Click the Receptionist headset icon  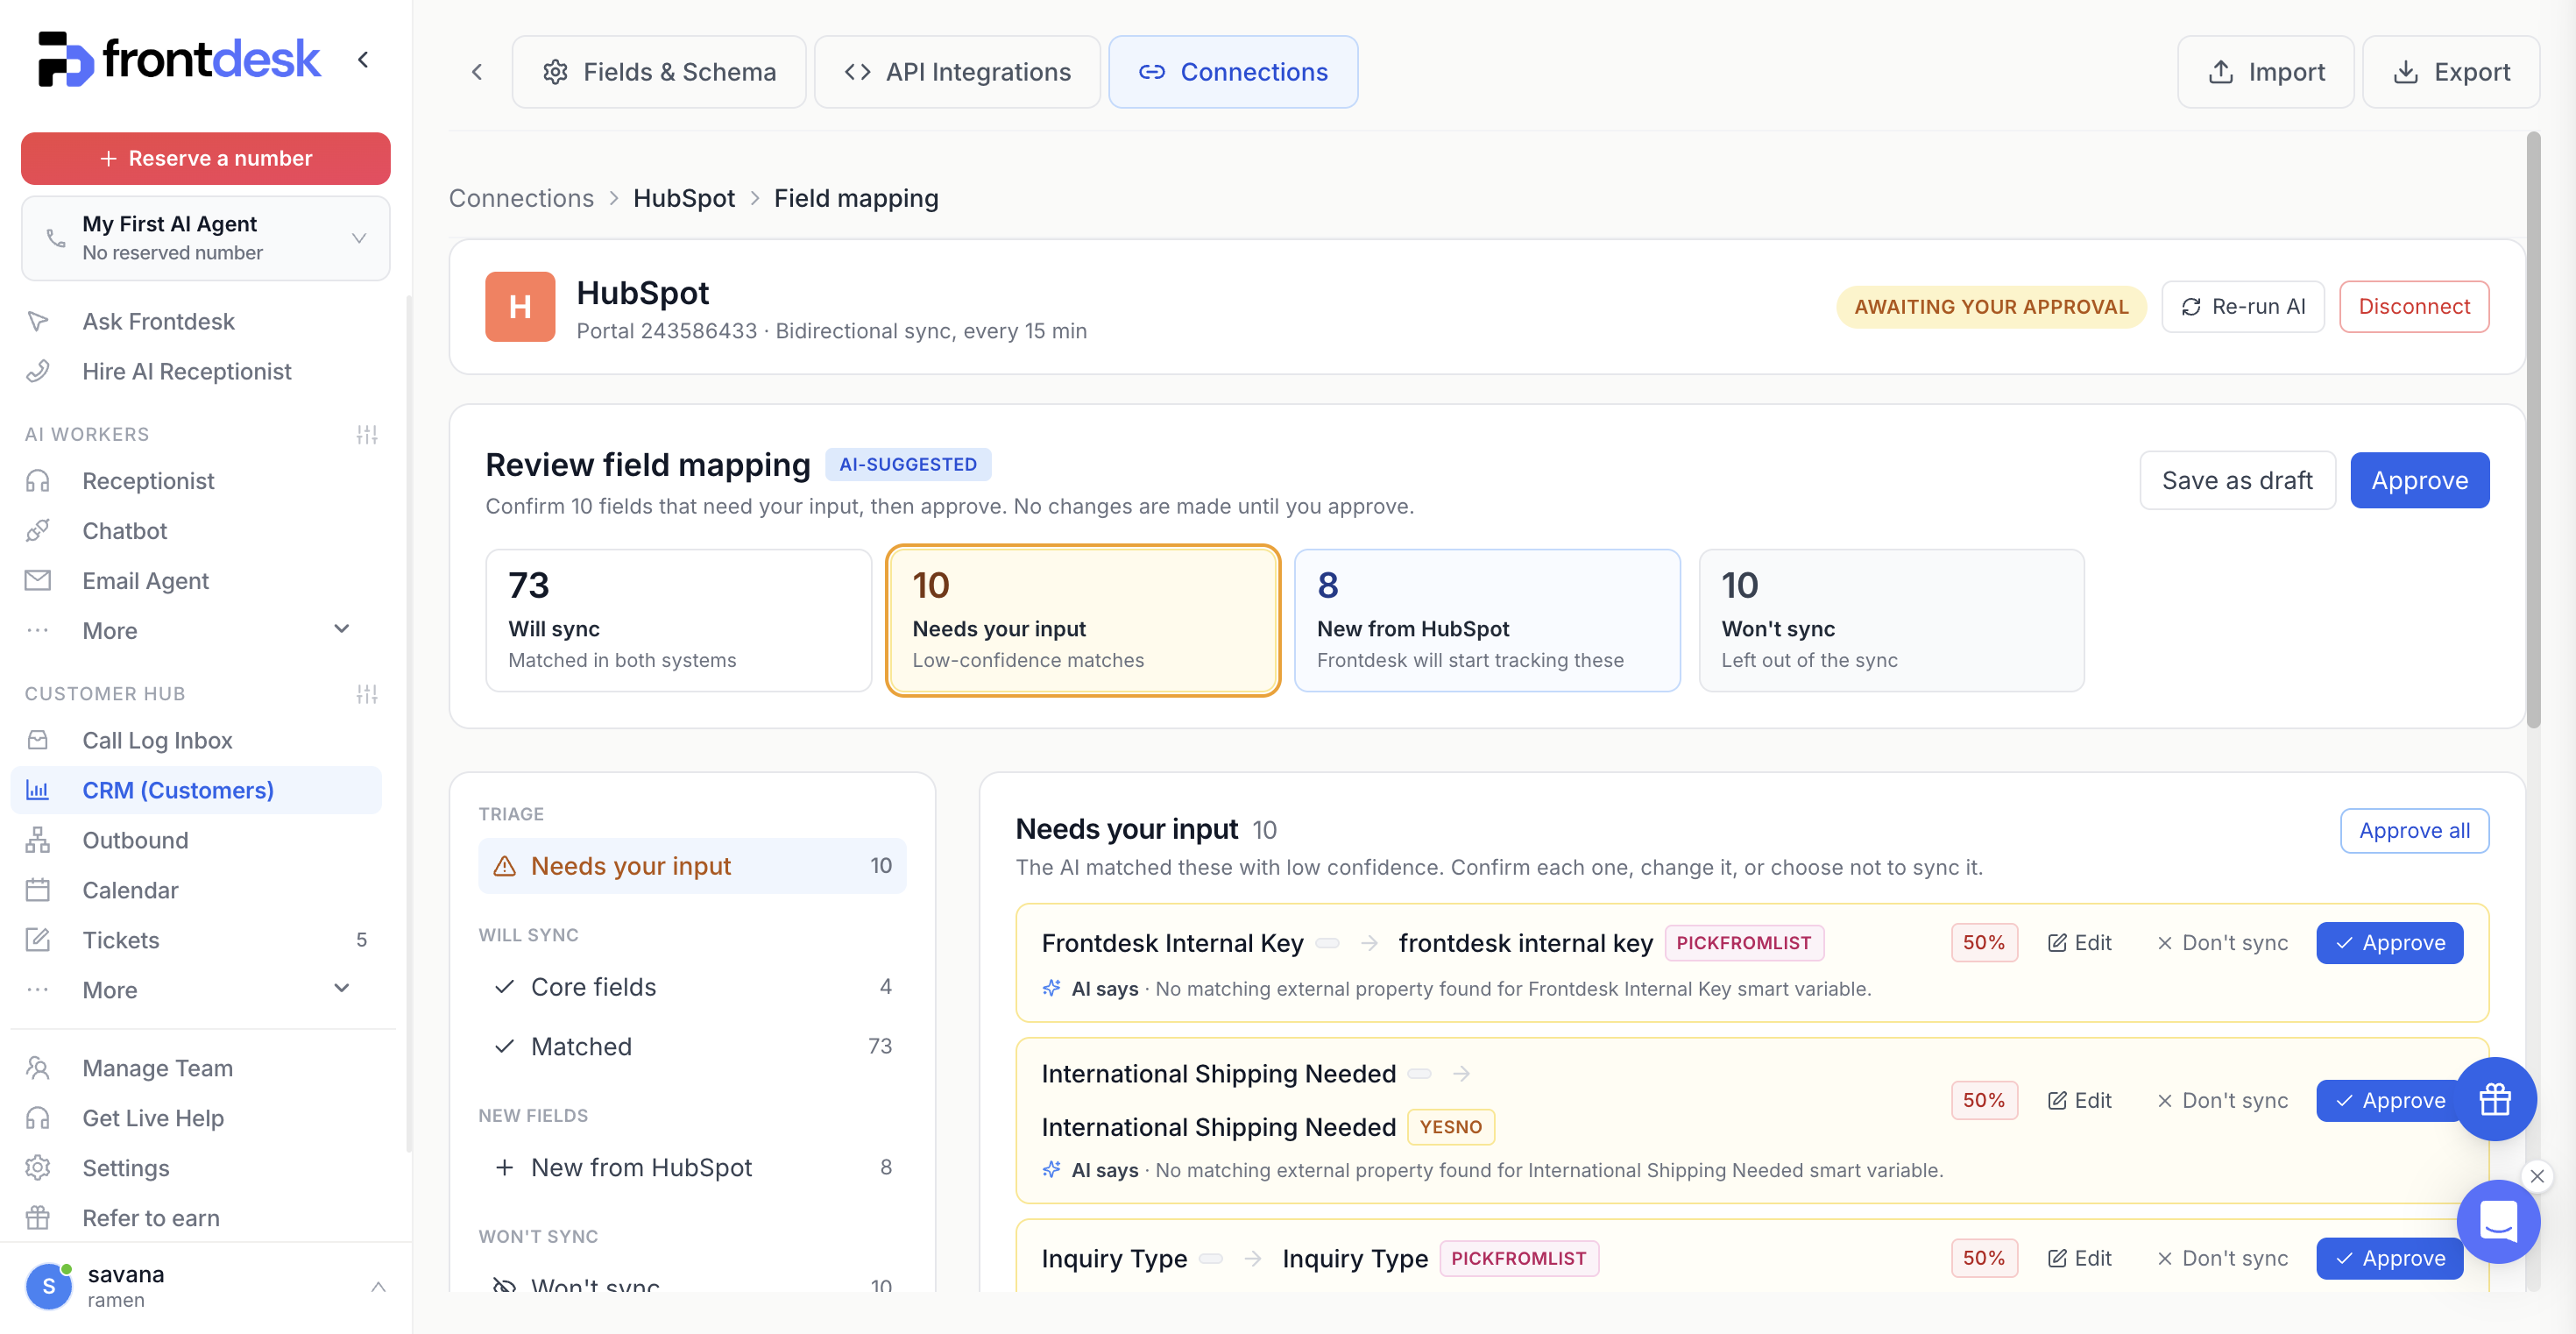(x=38, y=481)
